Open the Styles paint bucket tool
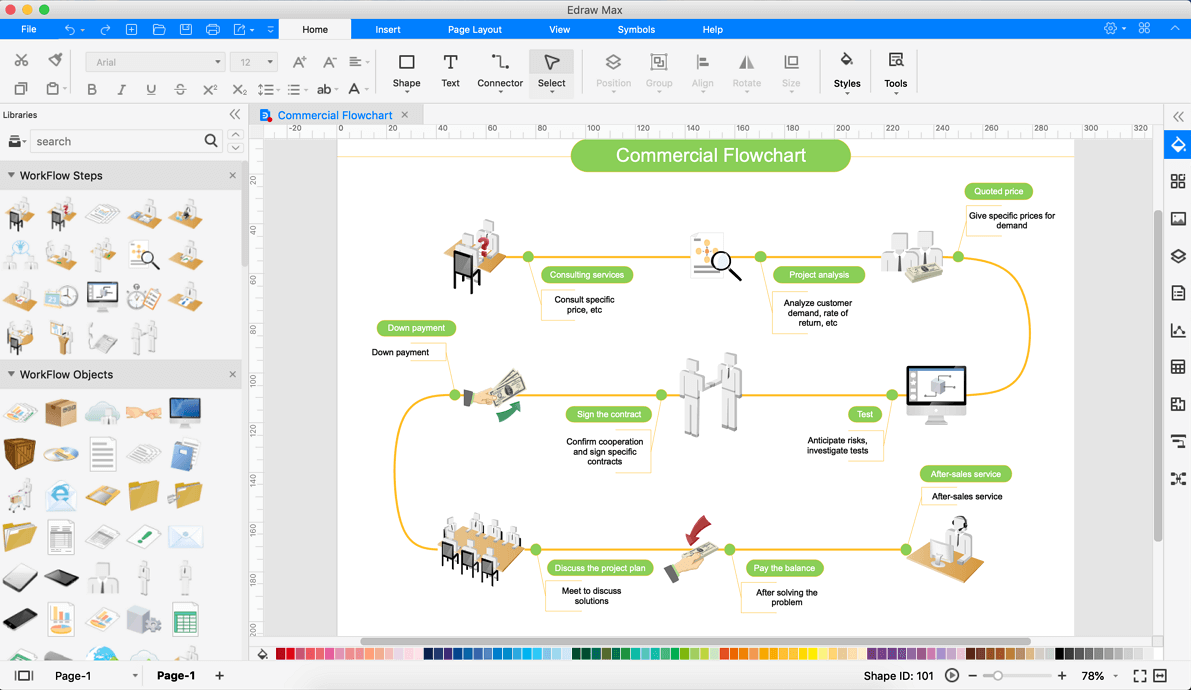Viewport: 1191px width, 690px height. [x=846, y=71]
